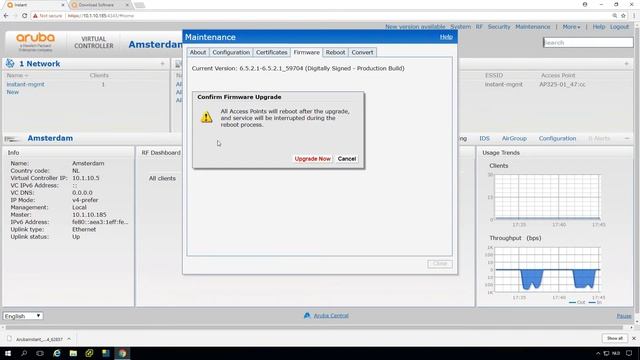Switch to the Download Software browser tab
The height and width of the screenshot is (360, 640).
99,5
